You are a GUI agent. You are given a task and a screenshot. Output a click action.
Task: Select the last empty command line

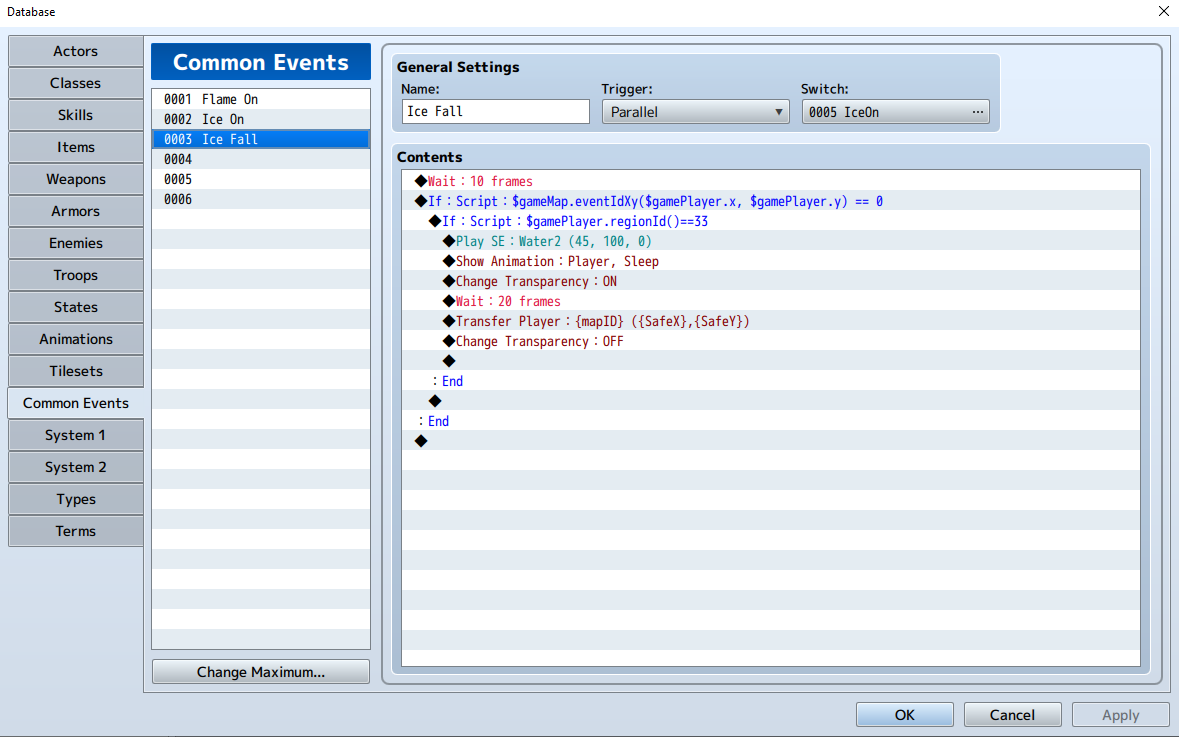[x=771, y=441]
